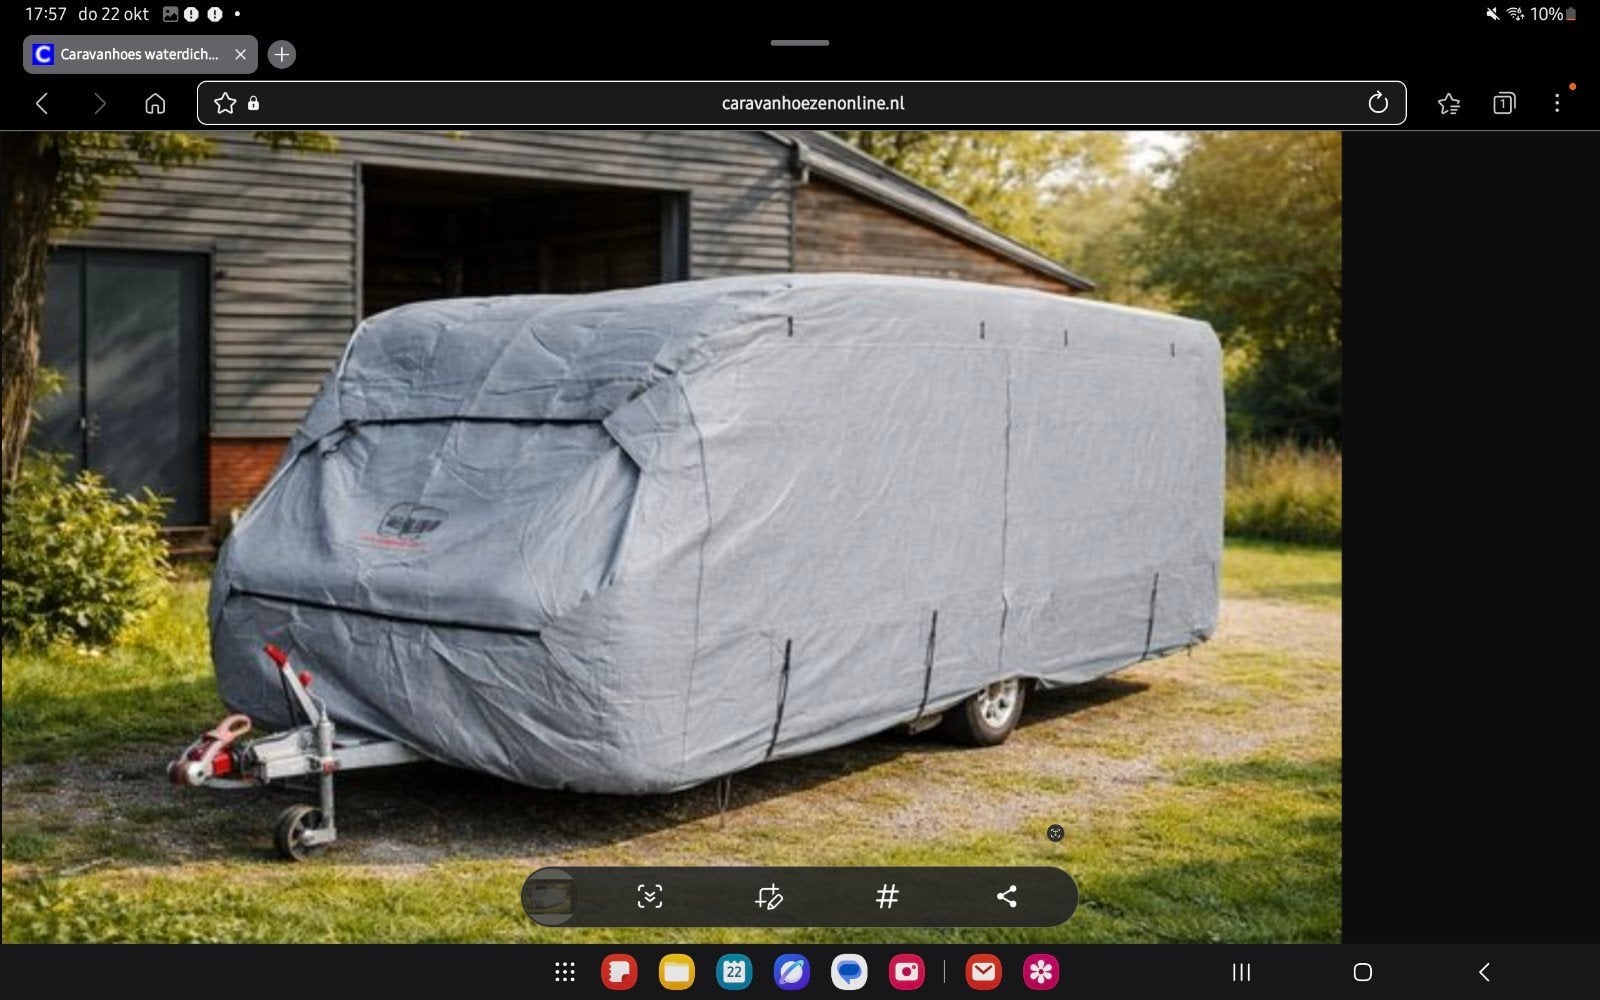Open the browser home page

(x=155, y=103)
